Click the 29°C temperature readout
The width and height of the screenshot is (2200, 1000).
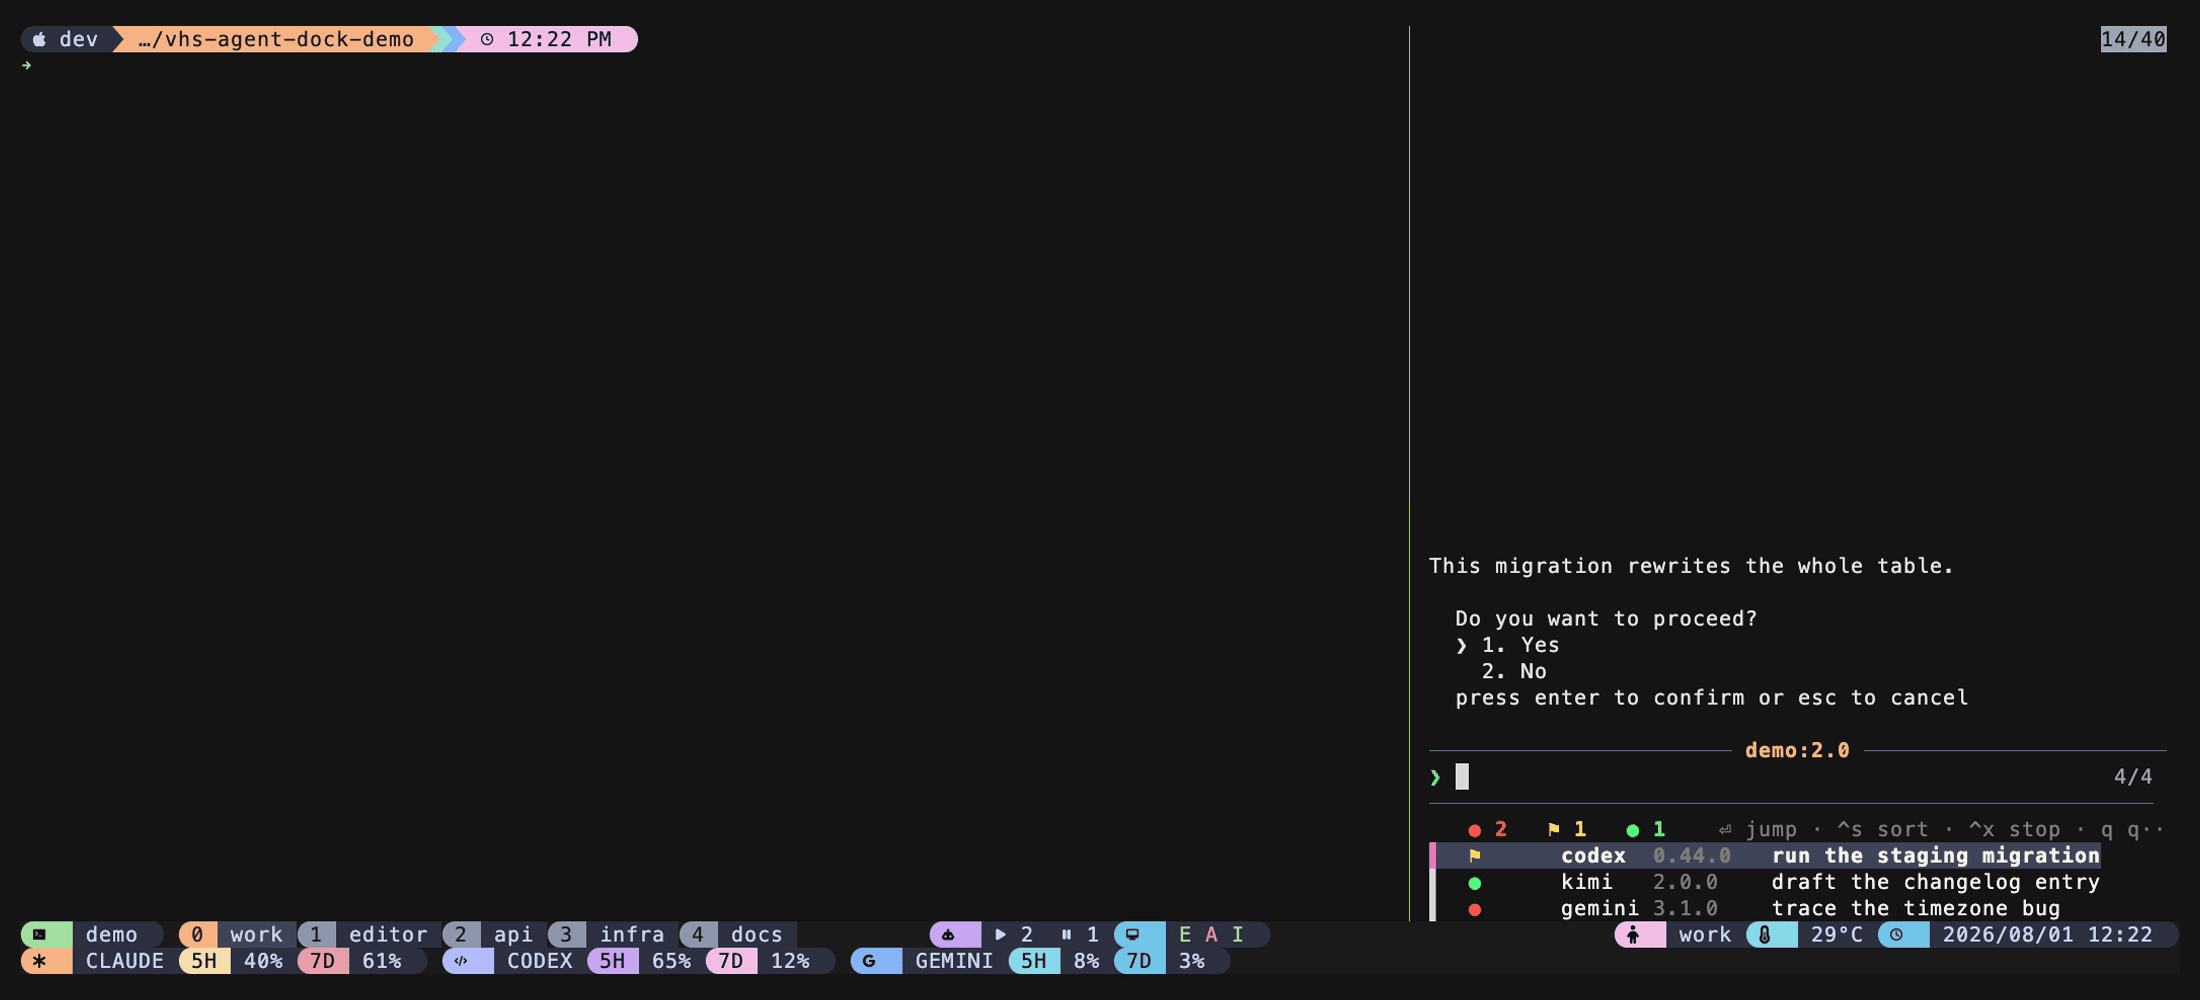coord(1837,934)
